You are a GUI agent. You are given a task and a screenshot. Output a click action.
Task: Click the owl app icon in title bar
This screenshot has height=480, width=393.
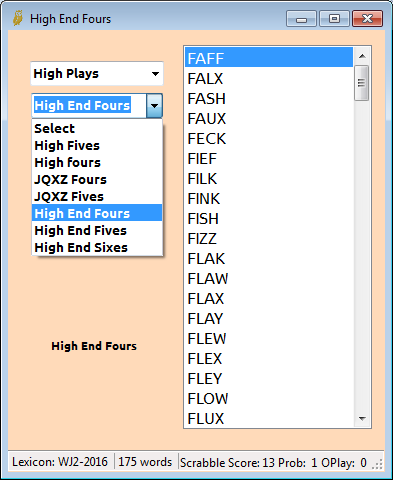pos(18,18)
